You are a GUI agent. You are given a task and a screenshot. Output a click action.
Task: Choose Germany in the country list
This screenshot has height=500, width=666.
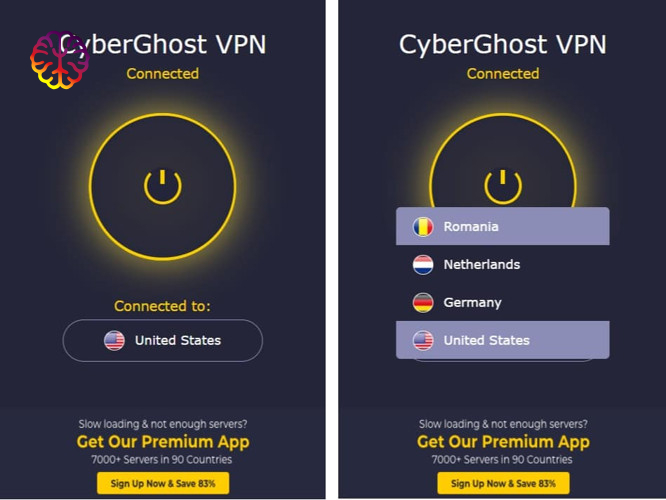tap(502, 302)
